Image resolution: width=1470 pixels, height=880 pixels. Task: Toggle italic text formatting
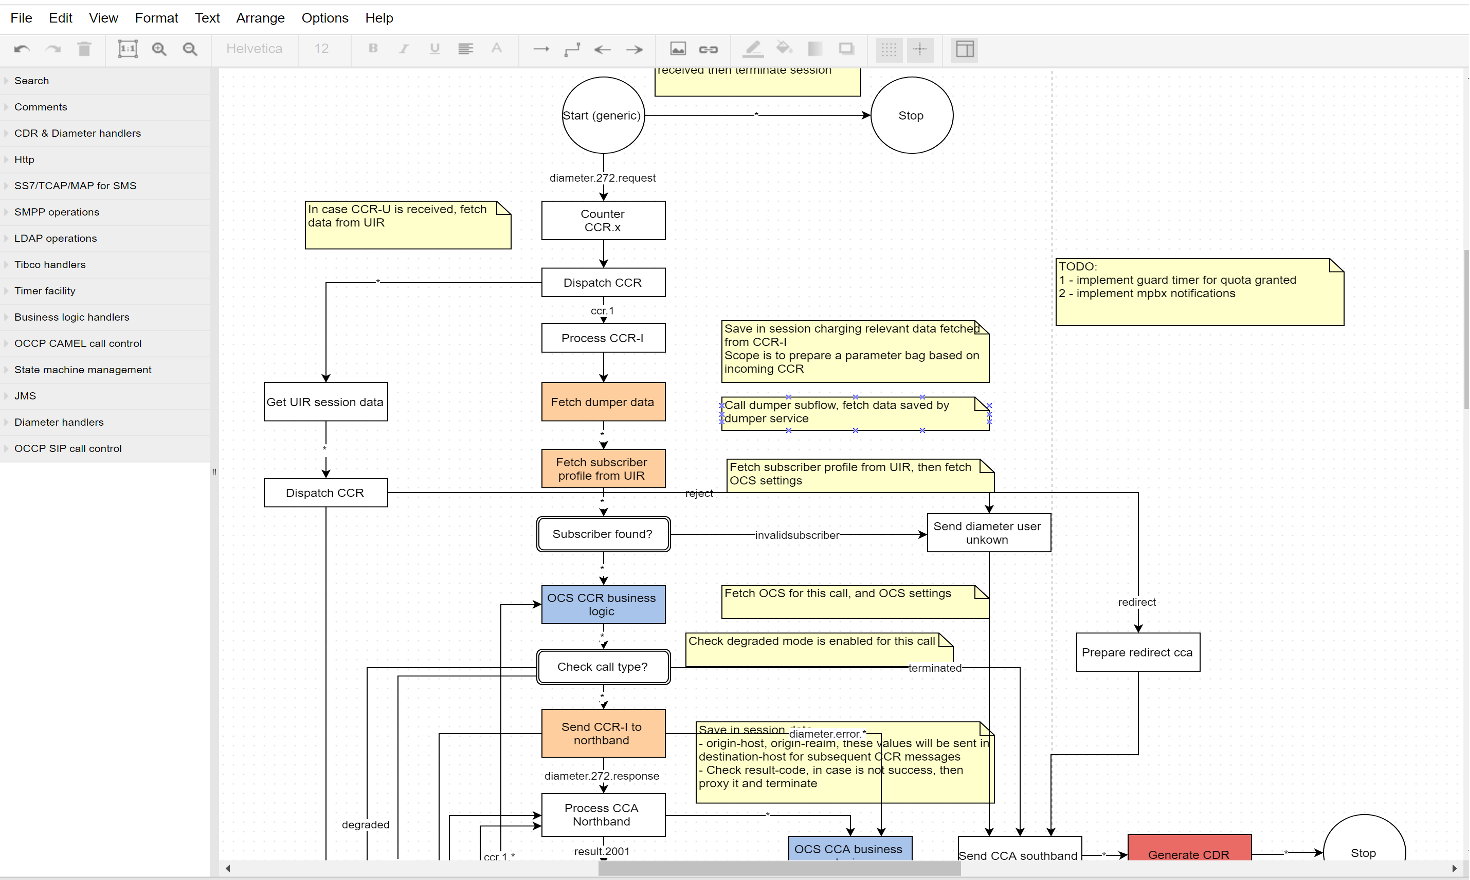coord(404,48)
